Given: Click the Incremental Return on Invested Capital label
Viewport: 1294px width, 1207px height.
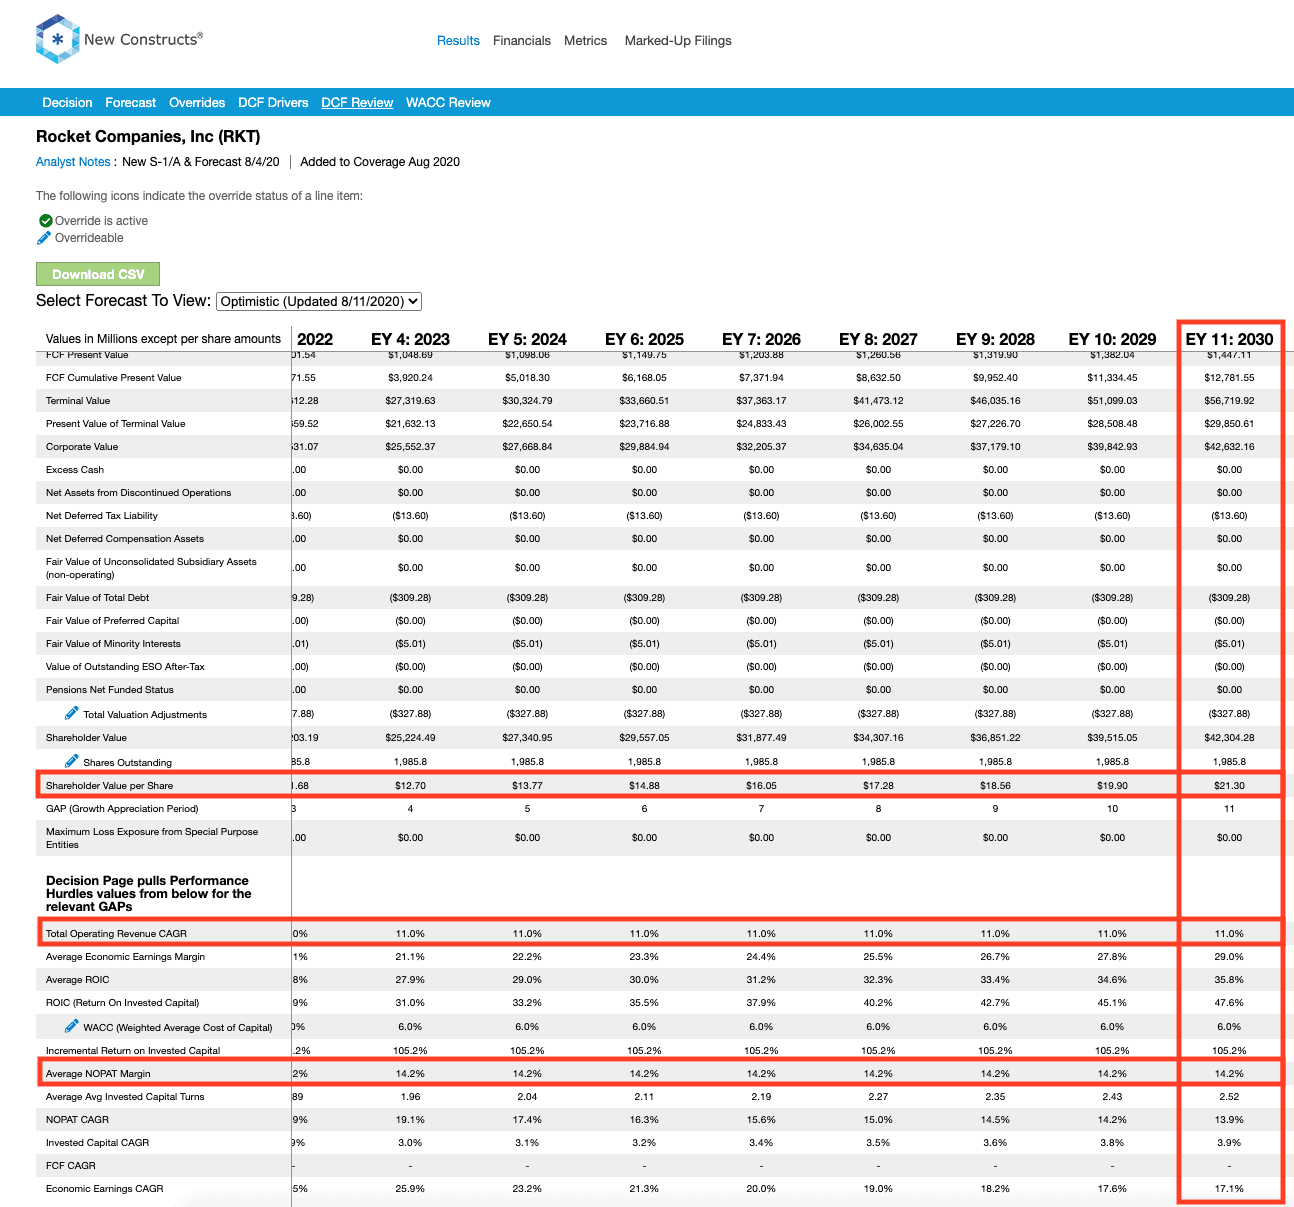Looking at the screenshot, I should 133,1051.
